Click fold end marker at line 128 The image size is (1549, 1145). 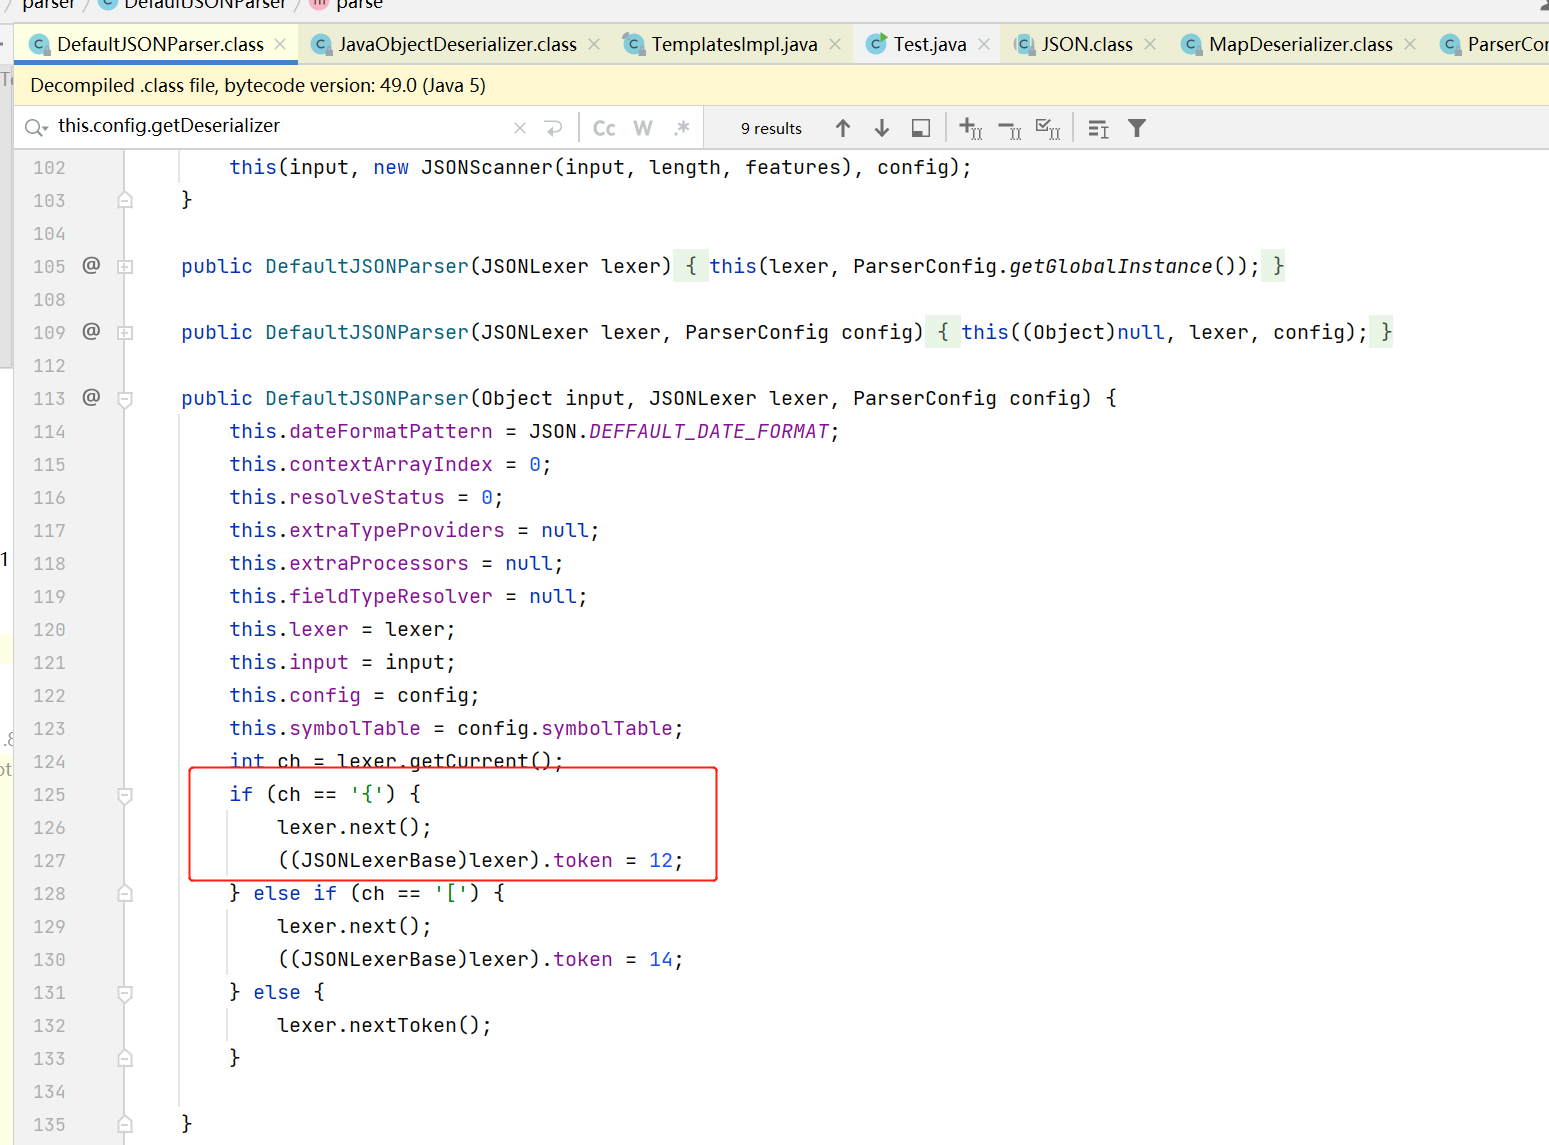click(125, 893)
